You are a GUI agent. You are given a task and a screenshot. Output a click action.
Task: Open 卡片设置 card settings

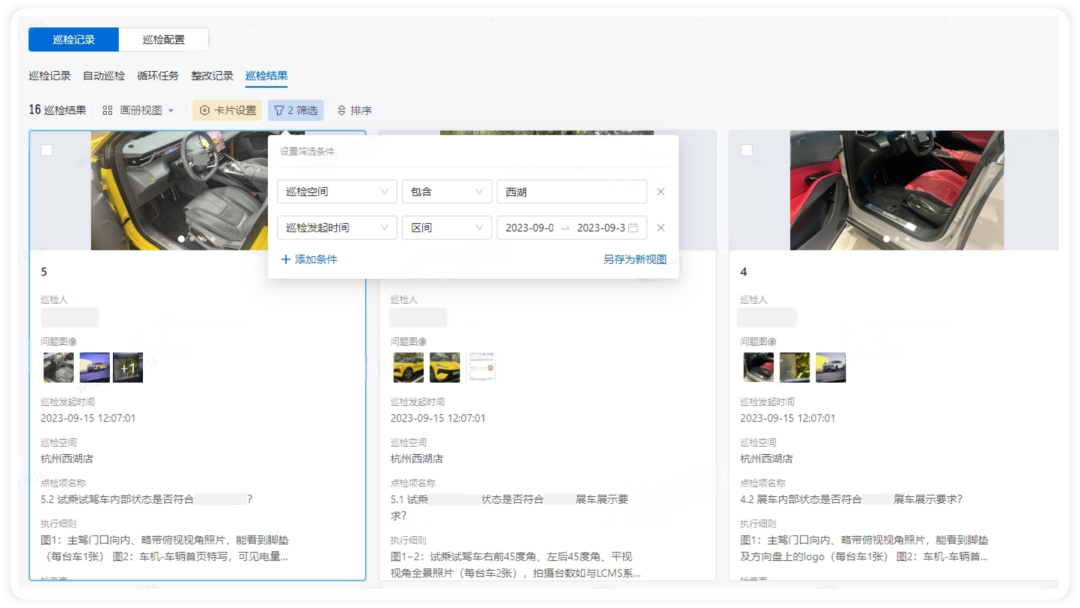click(x=227, y=110)
